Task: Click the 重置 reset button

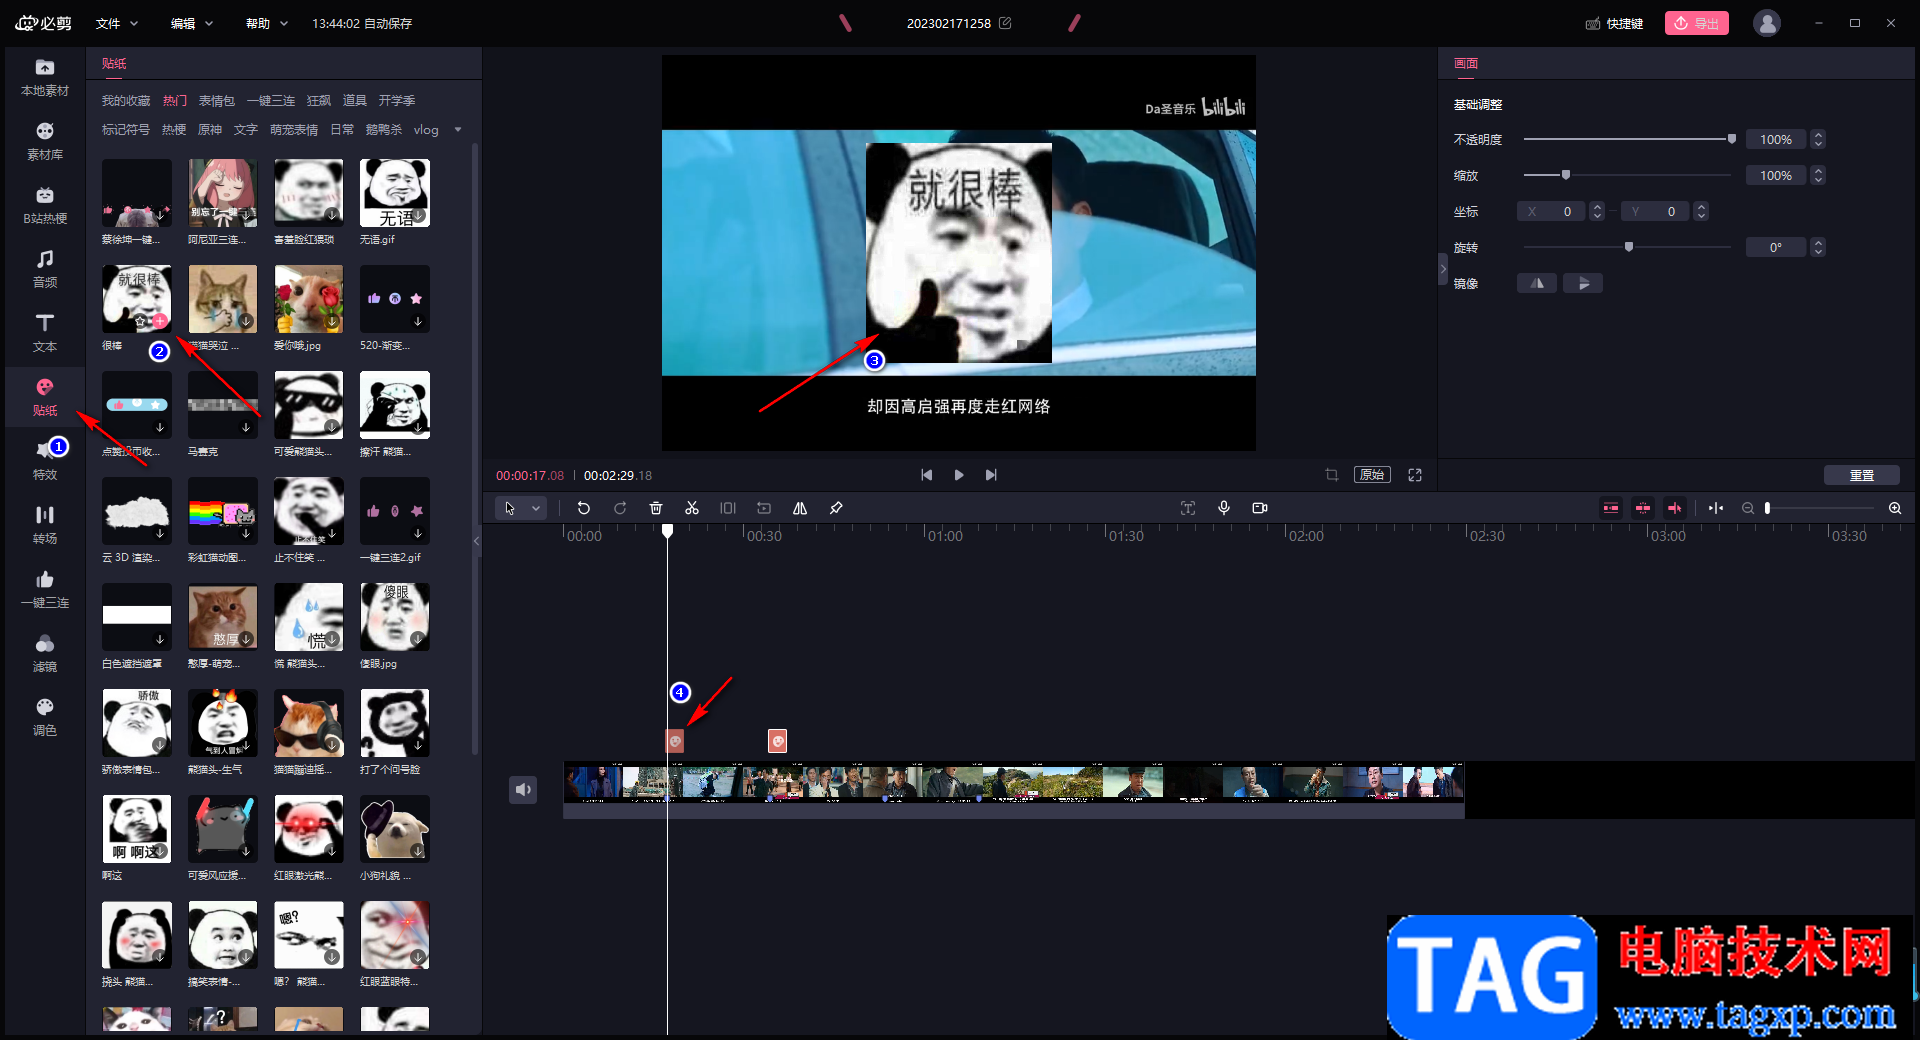Action: pyautogui.click(x=1862, y=475)
